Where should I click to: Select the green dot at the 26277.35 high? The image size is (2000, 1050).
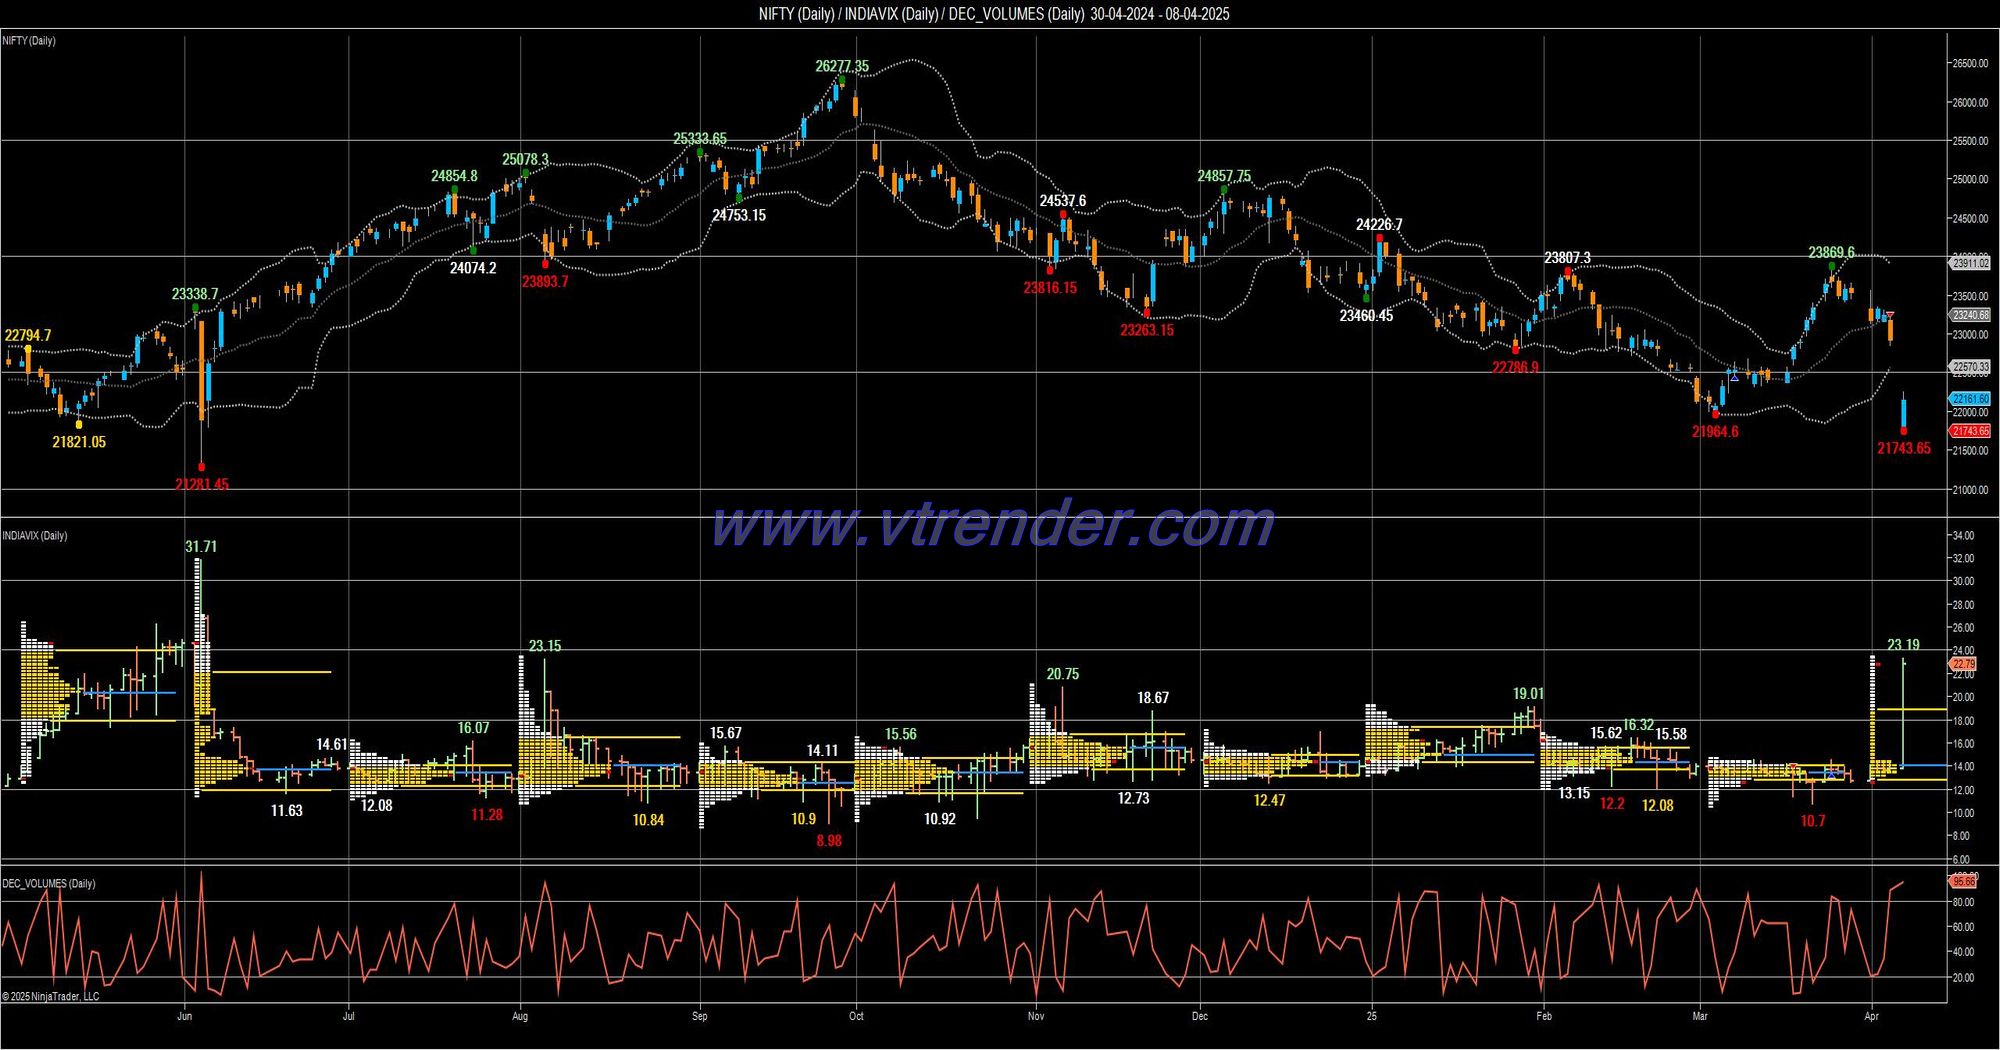pyautogui.click(x=842, y=80)
